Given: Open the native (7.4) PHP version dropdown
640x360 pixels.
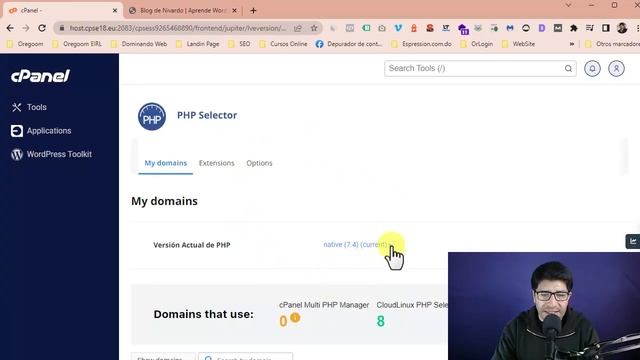Looking at the screenshot, I should [x=358, y=244].
